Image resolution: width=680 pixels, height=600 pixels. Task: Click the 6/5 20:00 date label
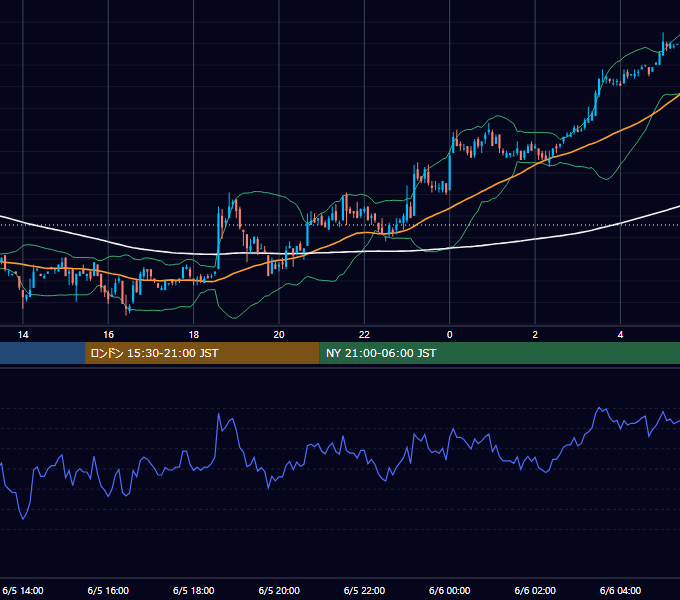(279, 590)
